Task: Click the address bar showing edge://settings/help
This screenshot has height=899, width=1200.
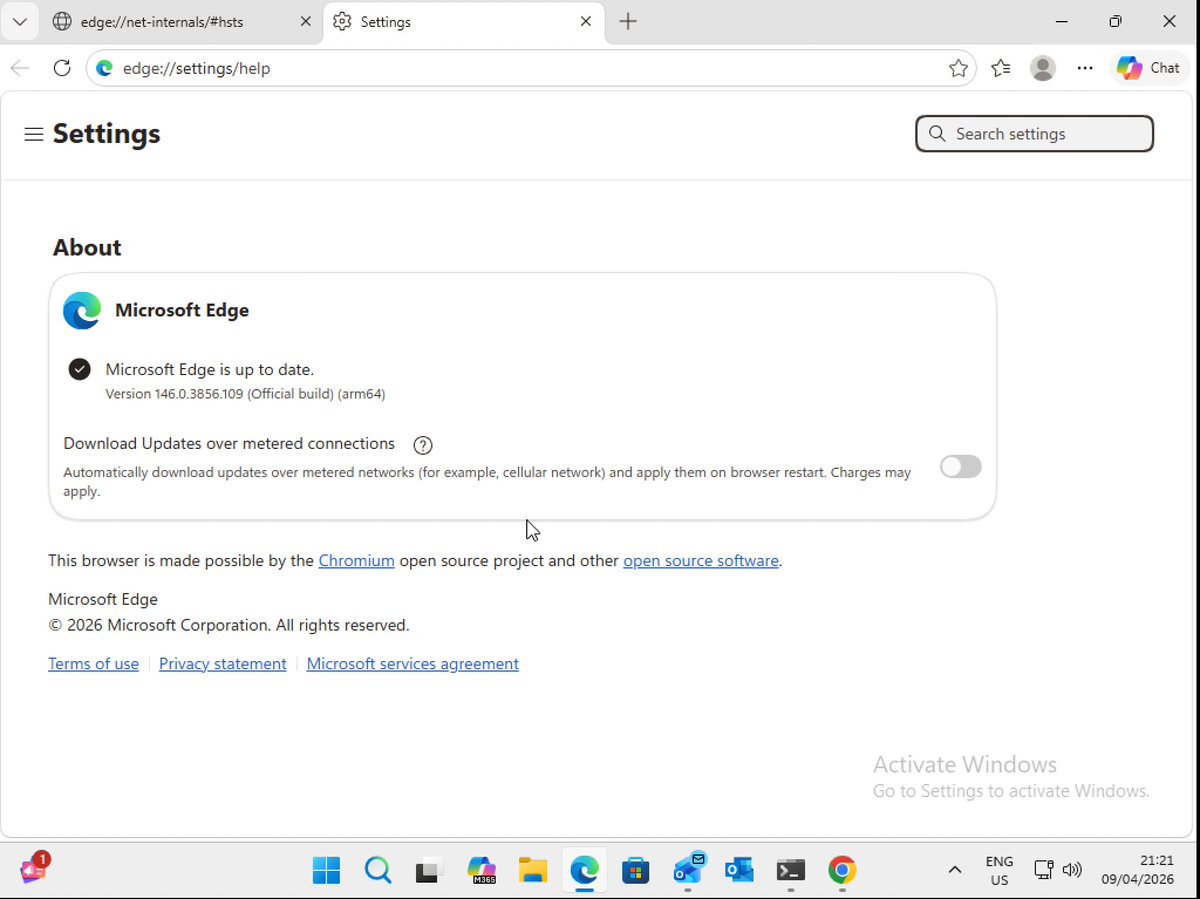Action: [x=530, y=68]
